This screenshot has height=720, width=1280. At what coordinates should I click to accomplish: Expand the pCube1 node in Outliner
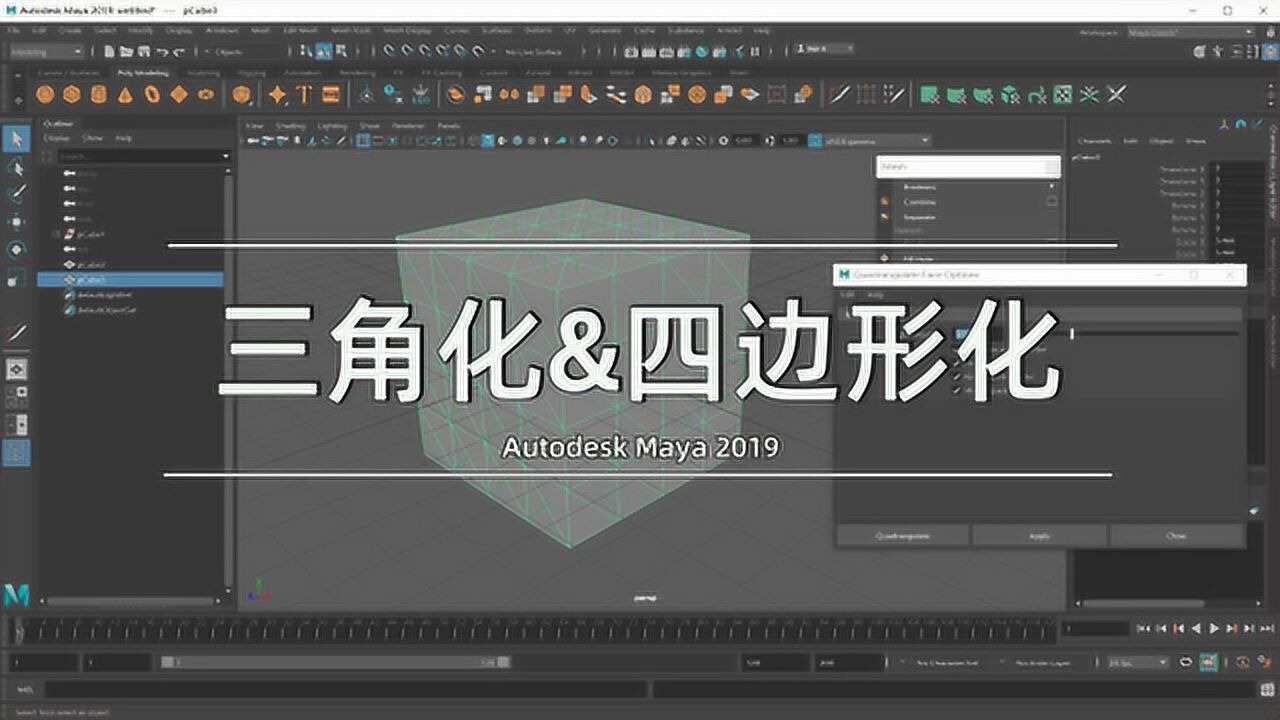(x=56, y=233)
